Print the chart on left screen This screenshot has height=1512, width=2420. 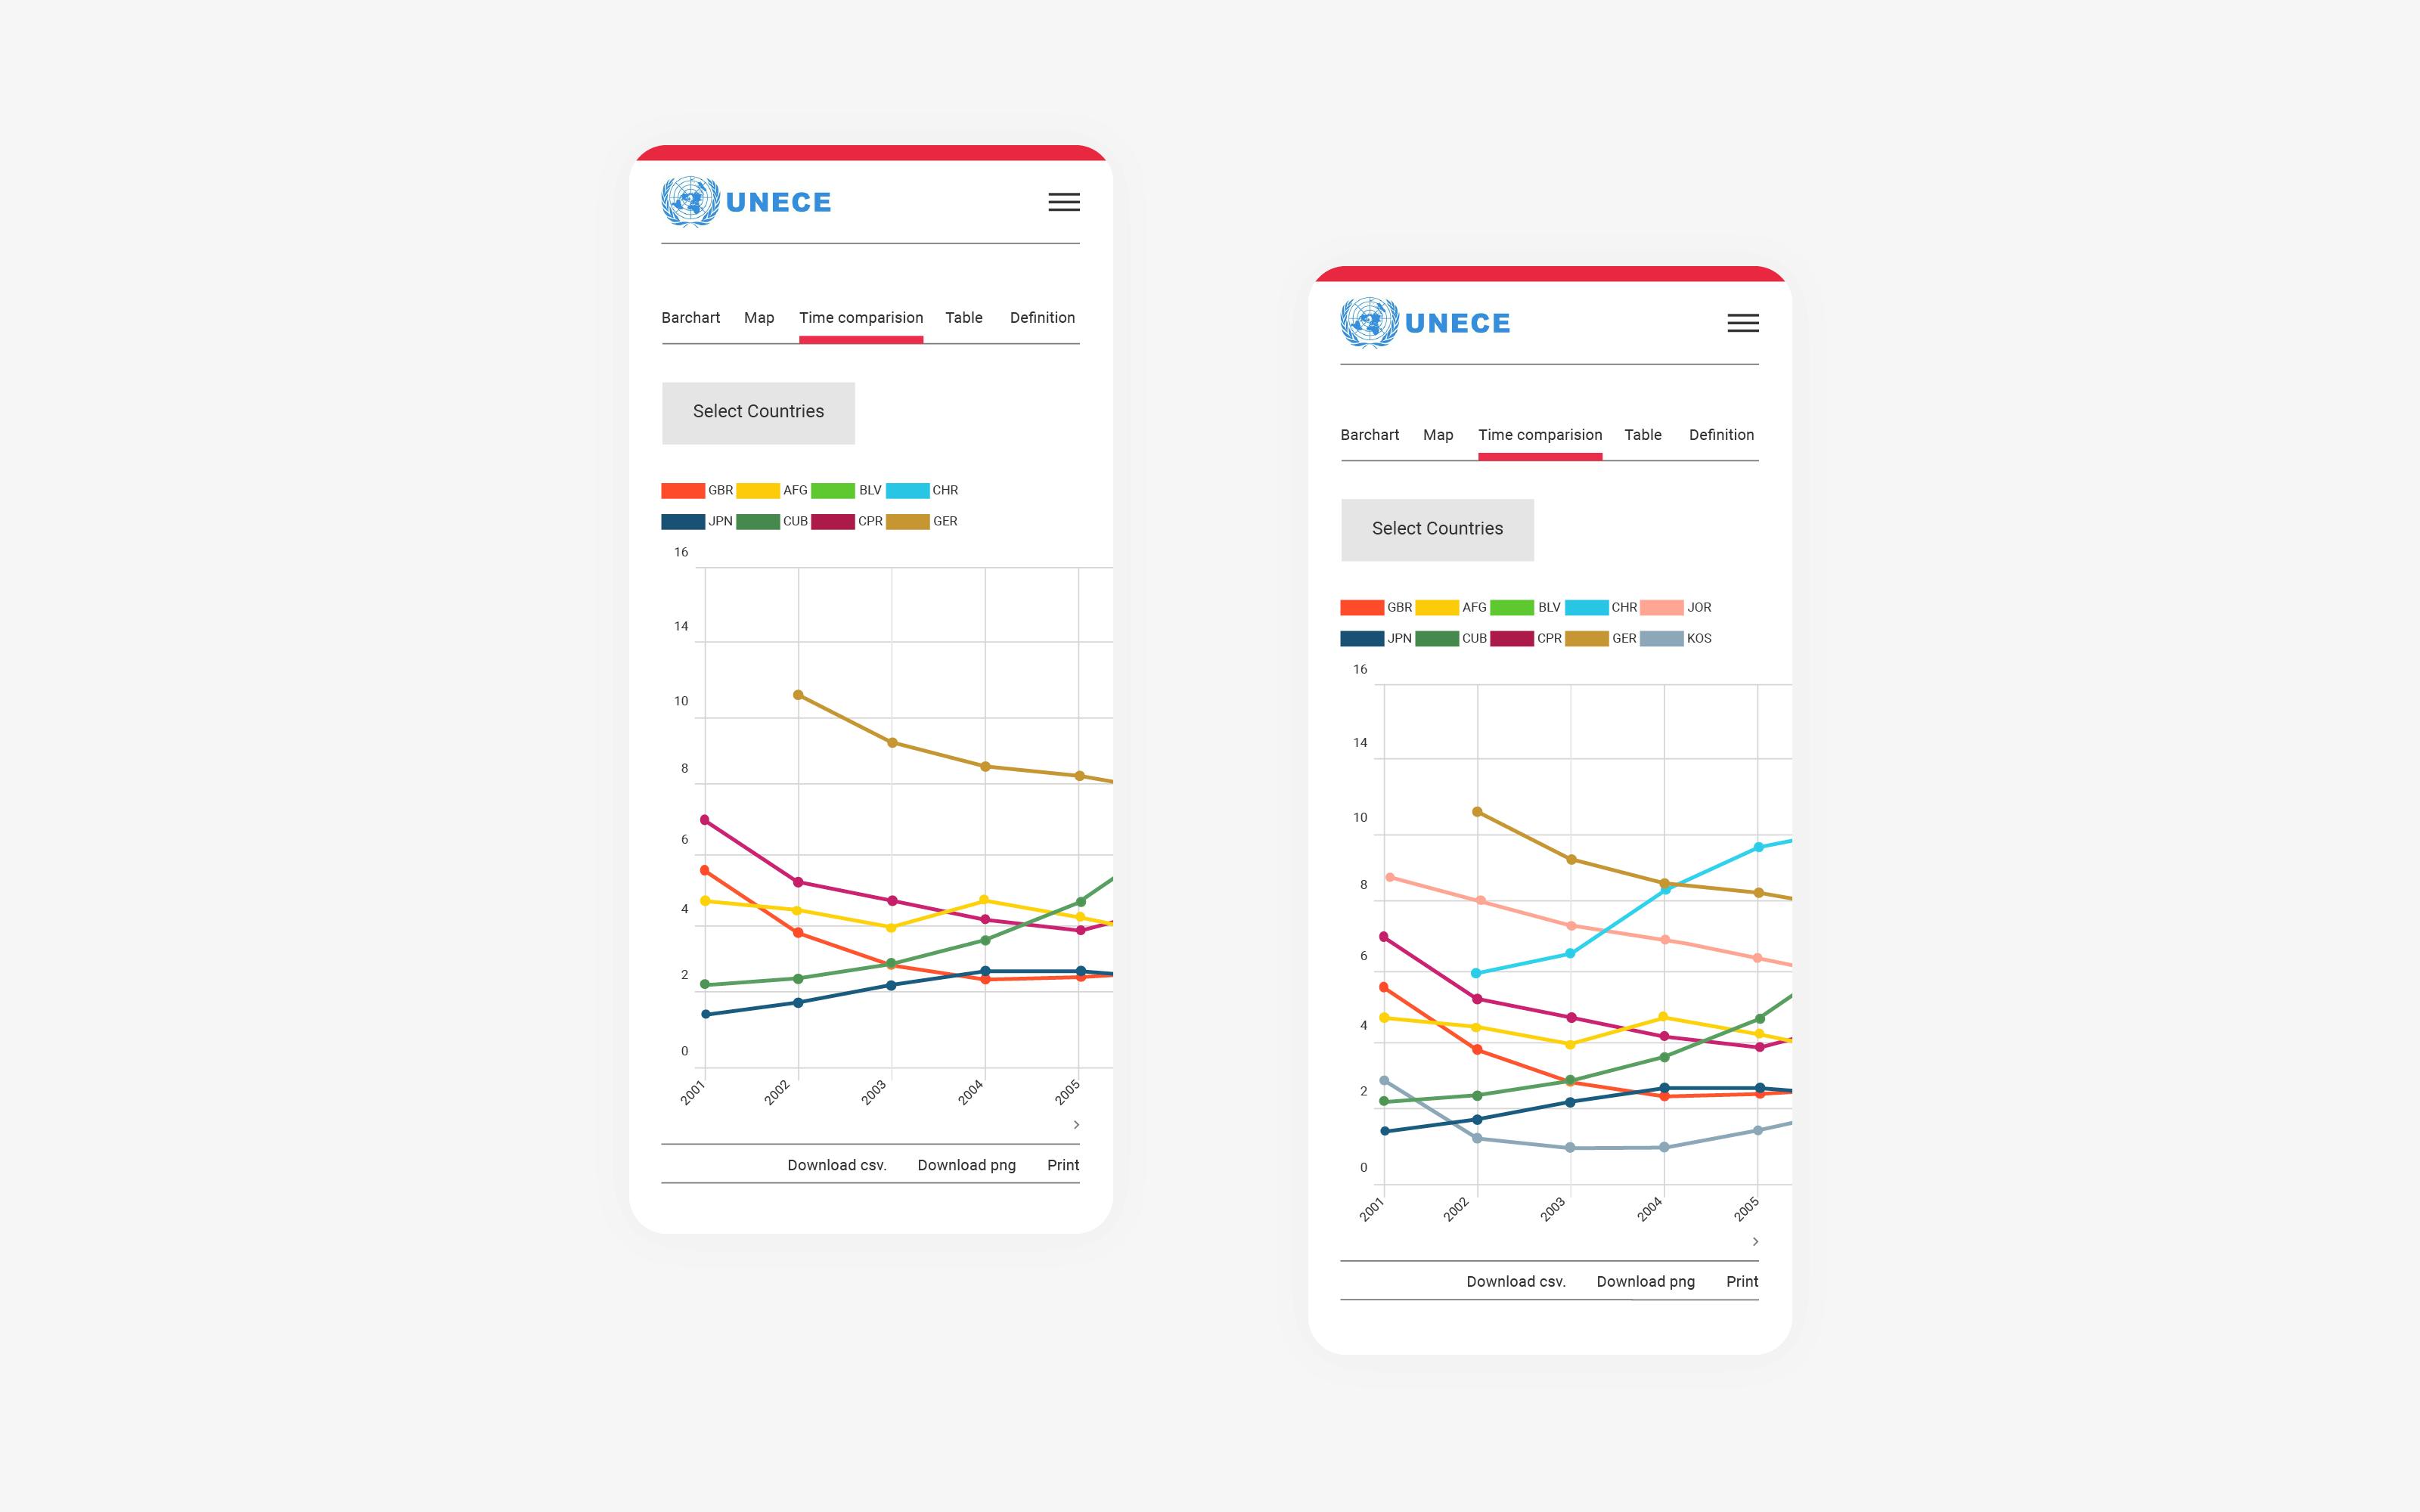(1061, 1165)
